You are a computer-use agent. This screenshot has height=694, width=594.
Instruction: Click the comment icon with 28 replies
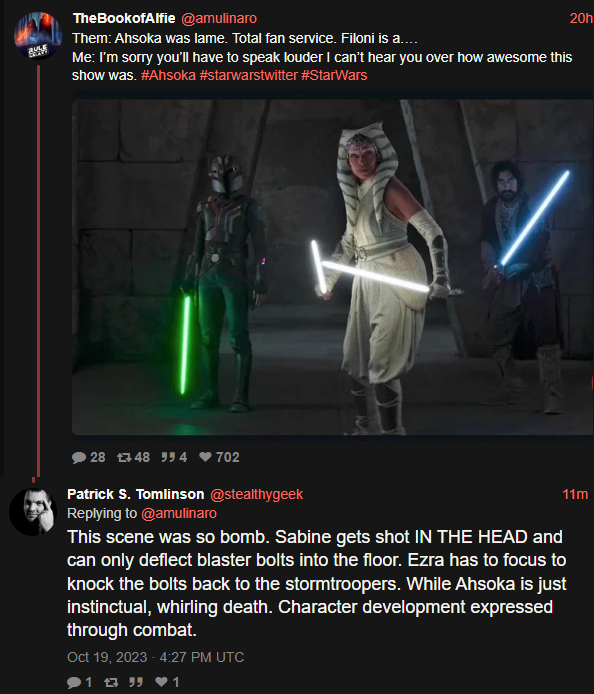coord(79,457)
